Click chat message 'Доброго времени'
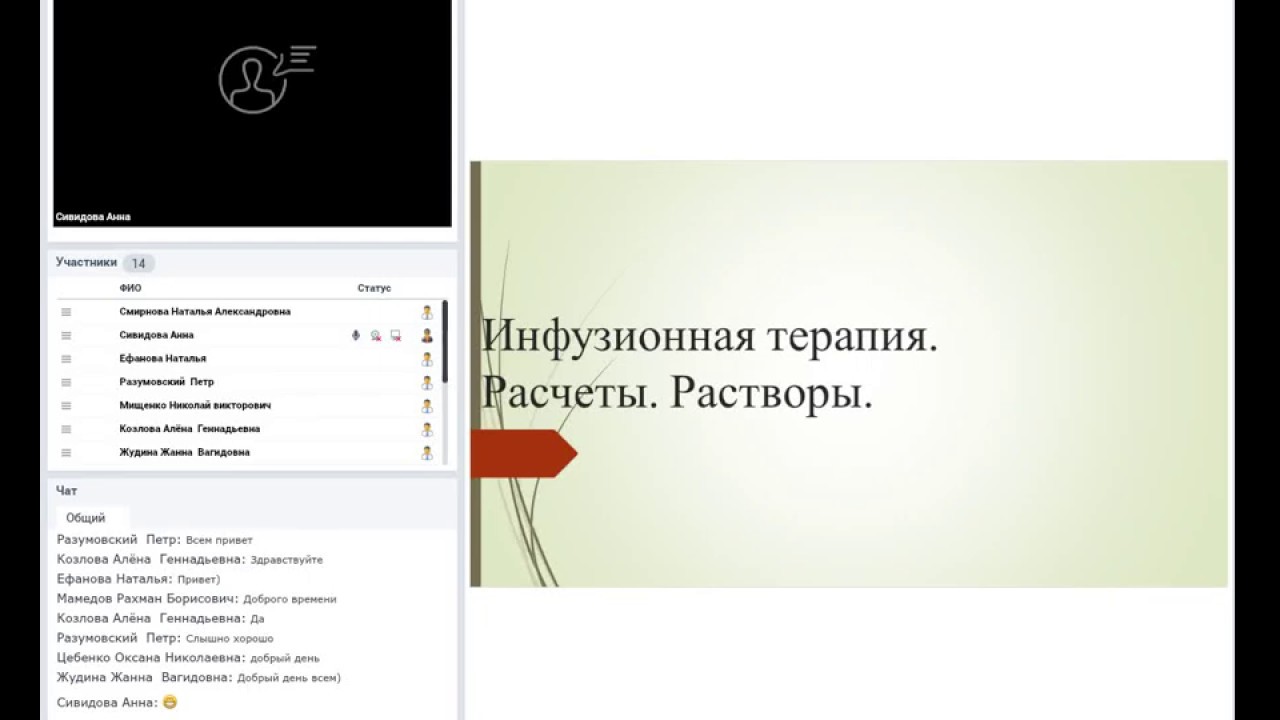Viewport: 1280px width, 720px height. (x=290, y=599)
